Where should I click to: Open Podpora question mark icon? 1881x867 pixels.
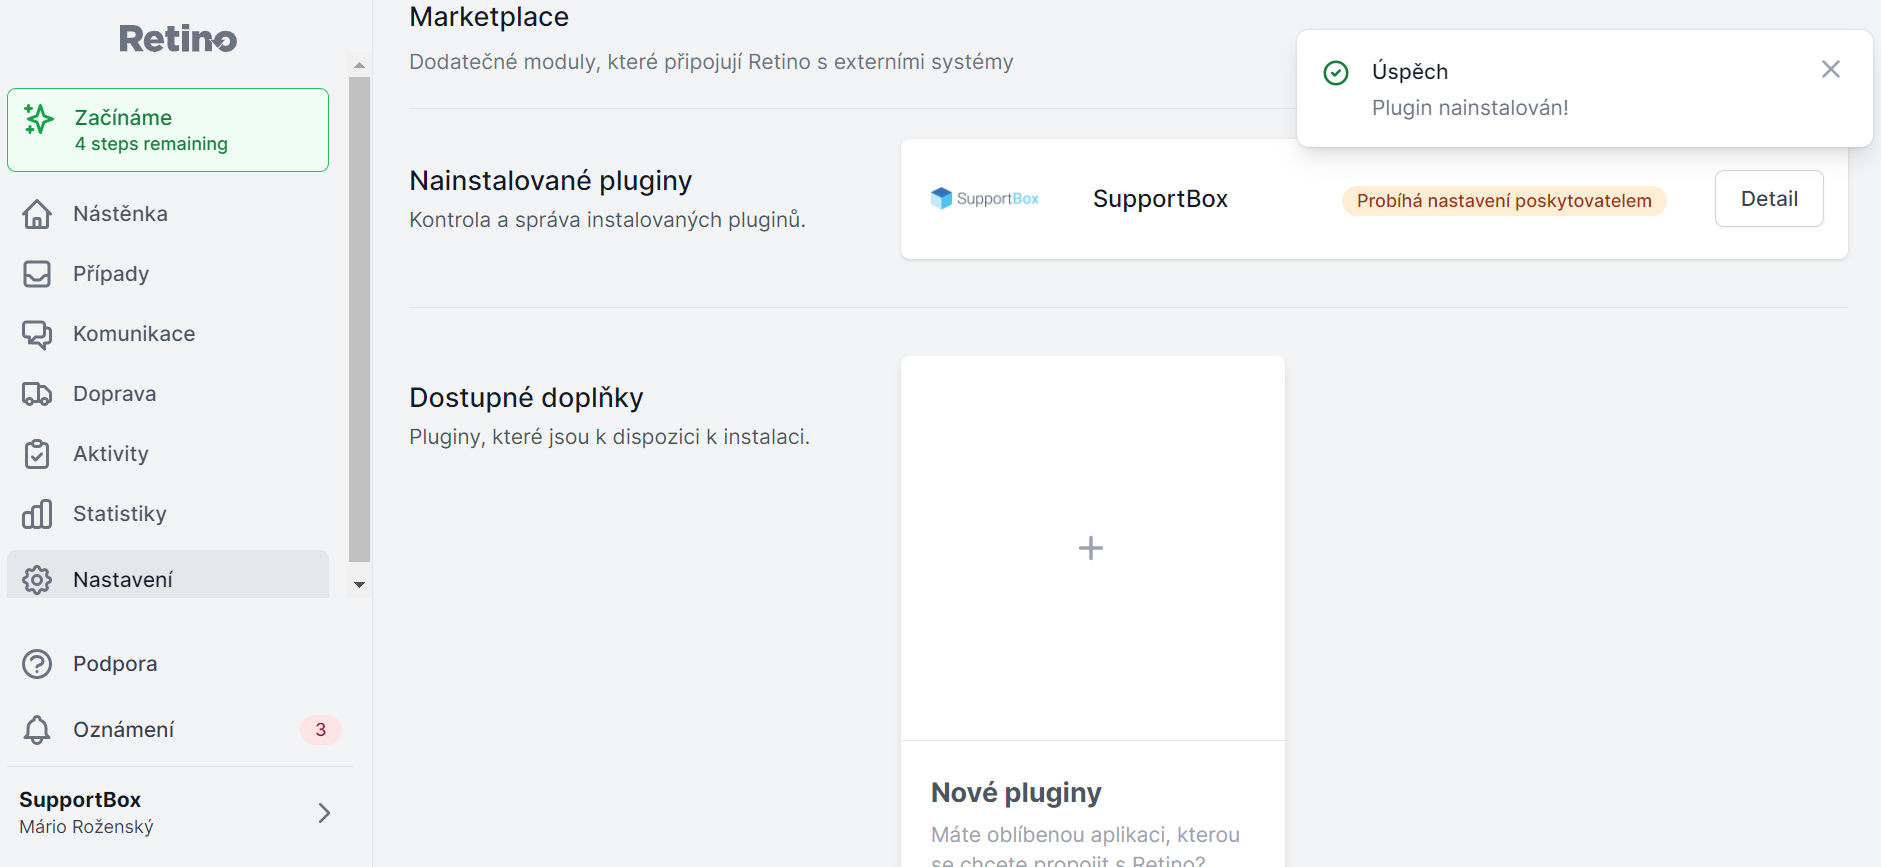[37, 664]
